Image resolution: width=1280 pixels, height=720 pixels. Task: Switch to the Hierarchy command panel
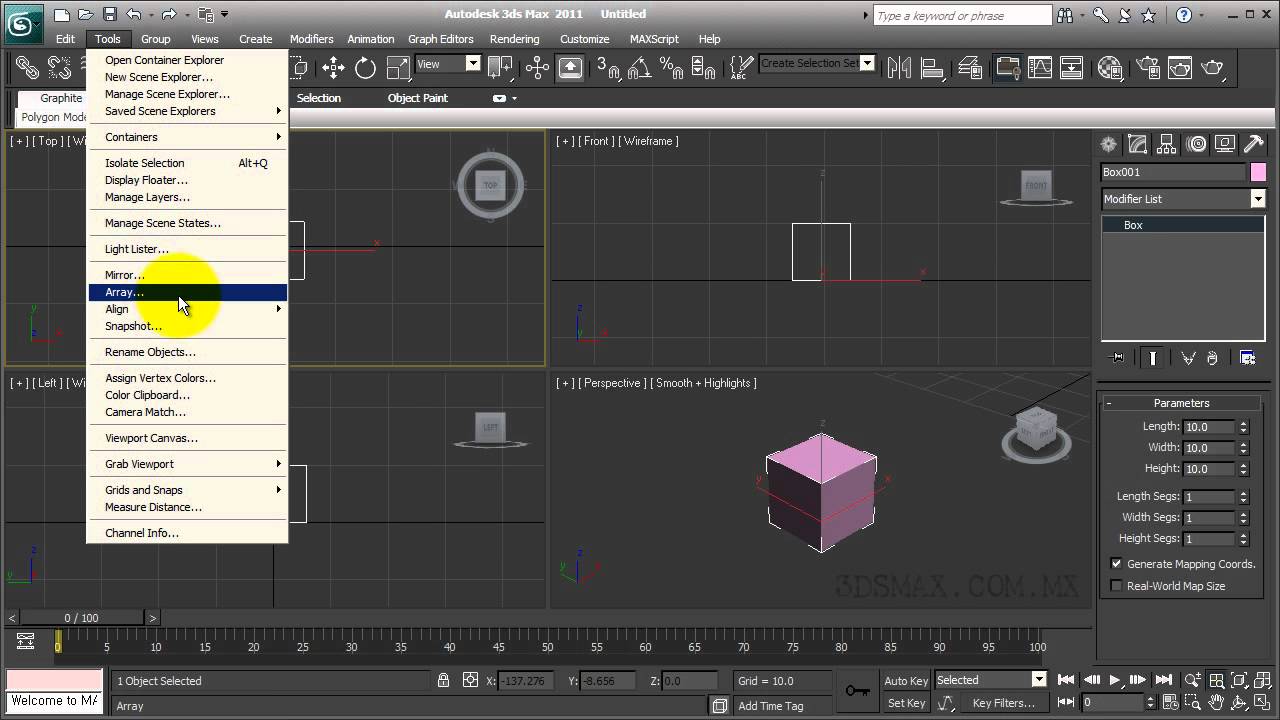[x=1166, y=145]
